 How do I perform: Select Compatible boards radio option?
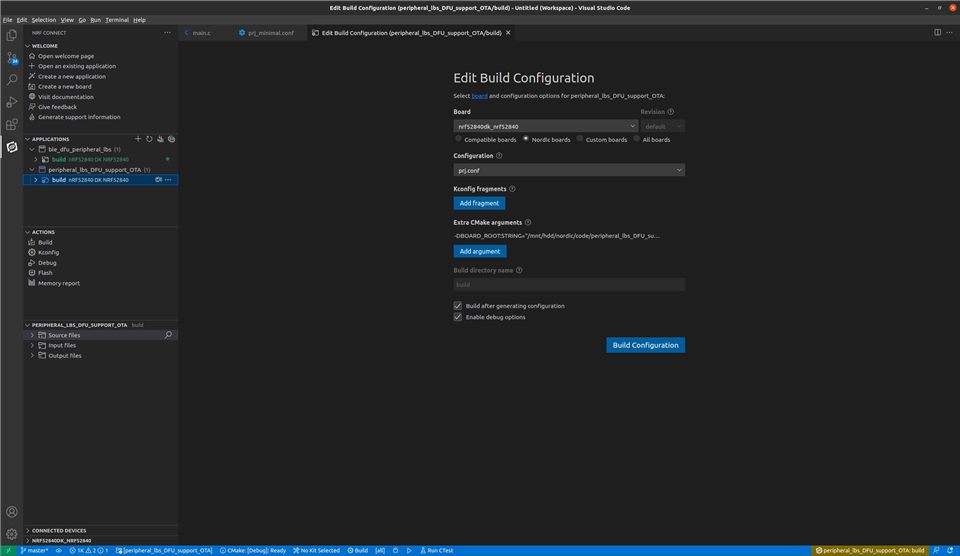[458, 139]
